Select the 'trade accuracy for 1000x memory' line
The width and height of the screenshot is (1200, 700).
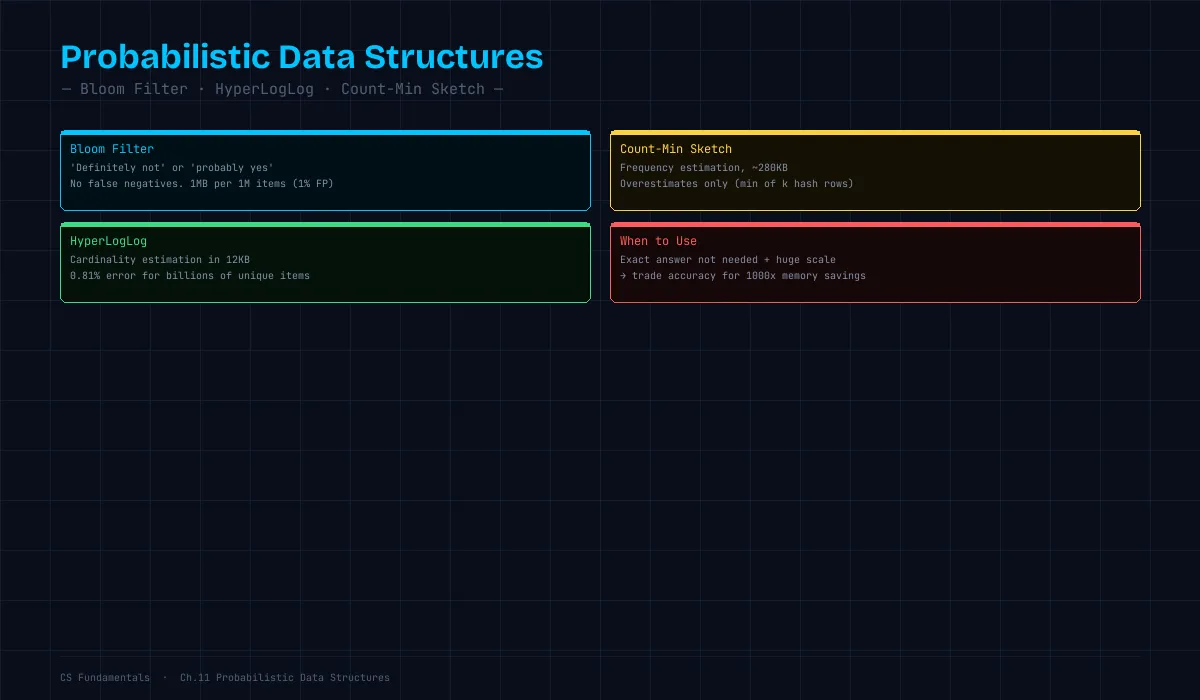click(x=743, y=276)
